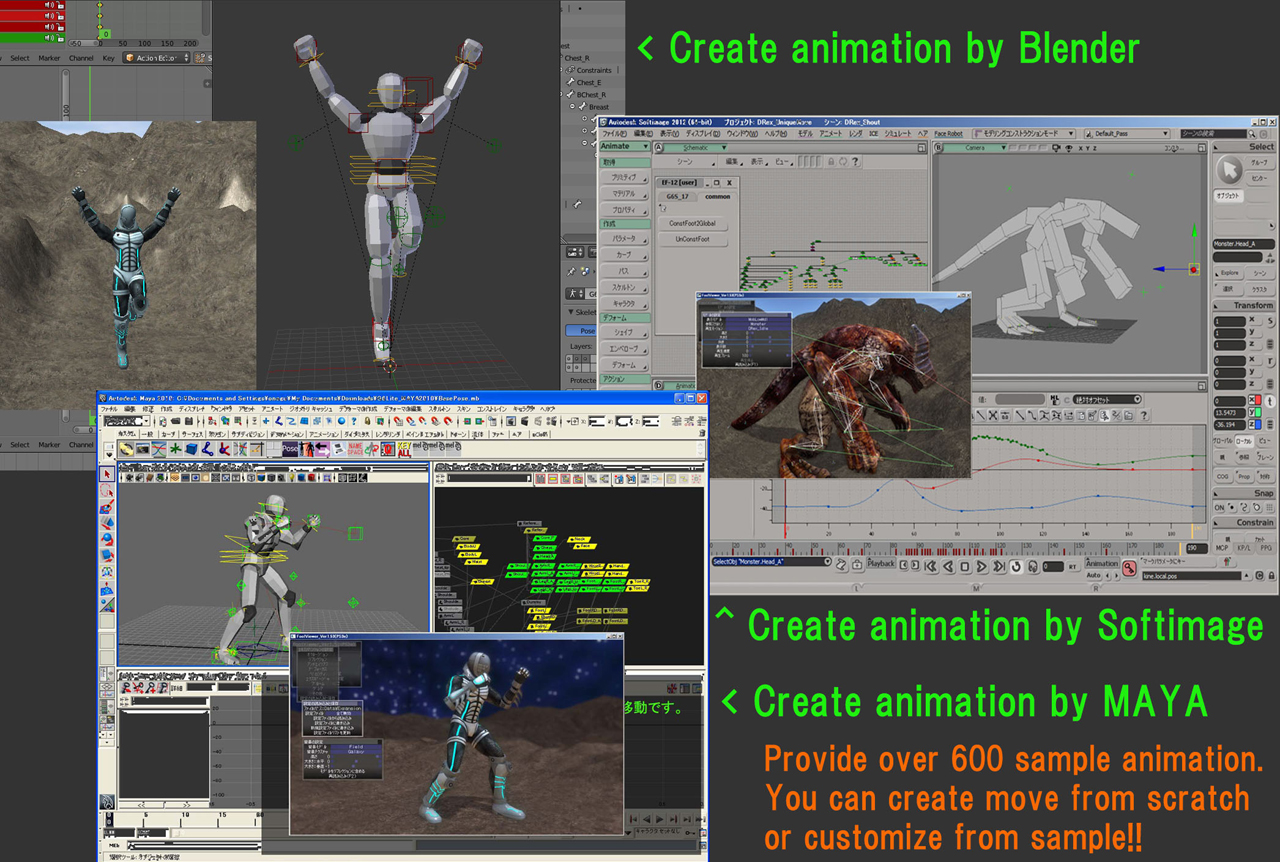The image size is (1280, 862).
Task: Click the magnifier icon beside Softimage's scene search
Action: pyautogui.click(x=1254, y=134)
